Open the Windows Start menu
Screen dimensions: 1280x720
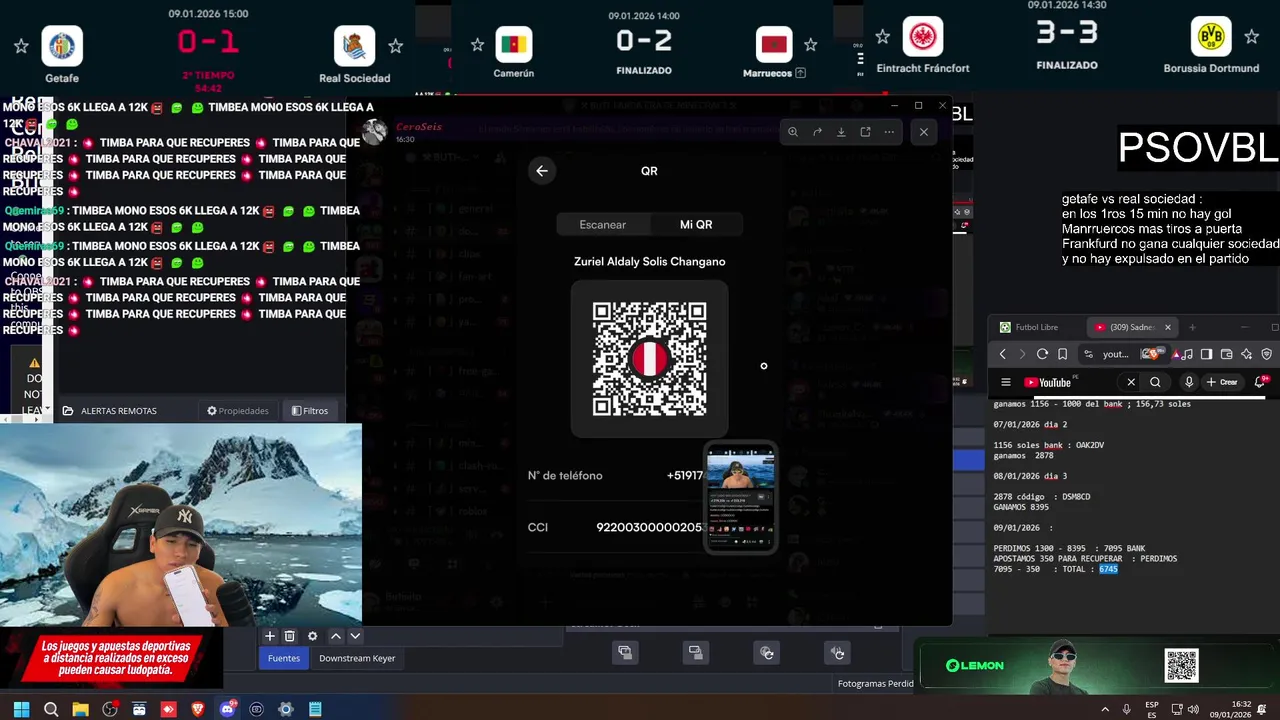pyautogui.click(x=21, y=709)
